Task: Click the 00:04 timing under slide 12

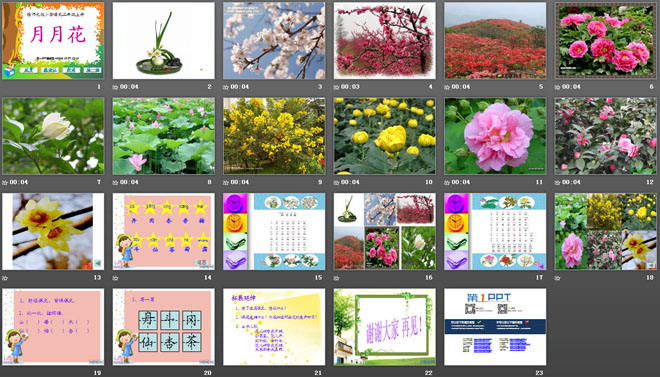Action: coord(571,182)
